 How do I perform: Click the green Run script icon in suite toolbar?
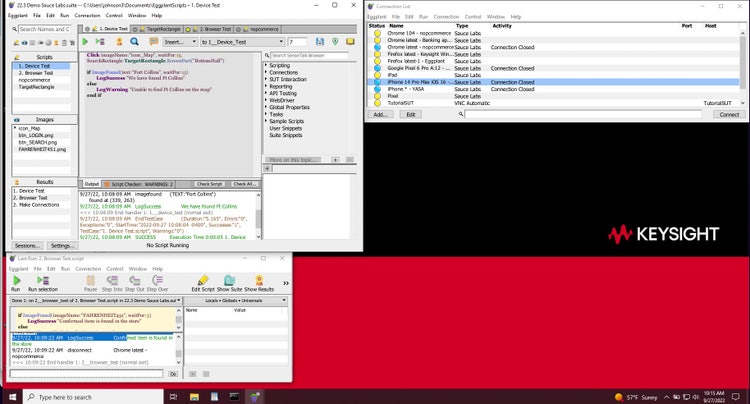86,42
